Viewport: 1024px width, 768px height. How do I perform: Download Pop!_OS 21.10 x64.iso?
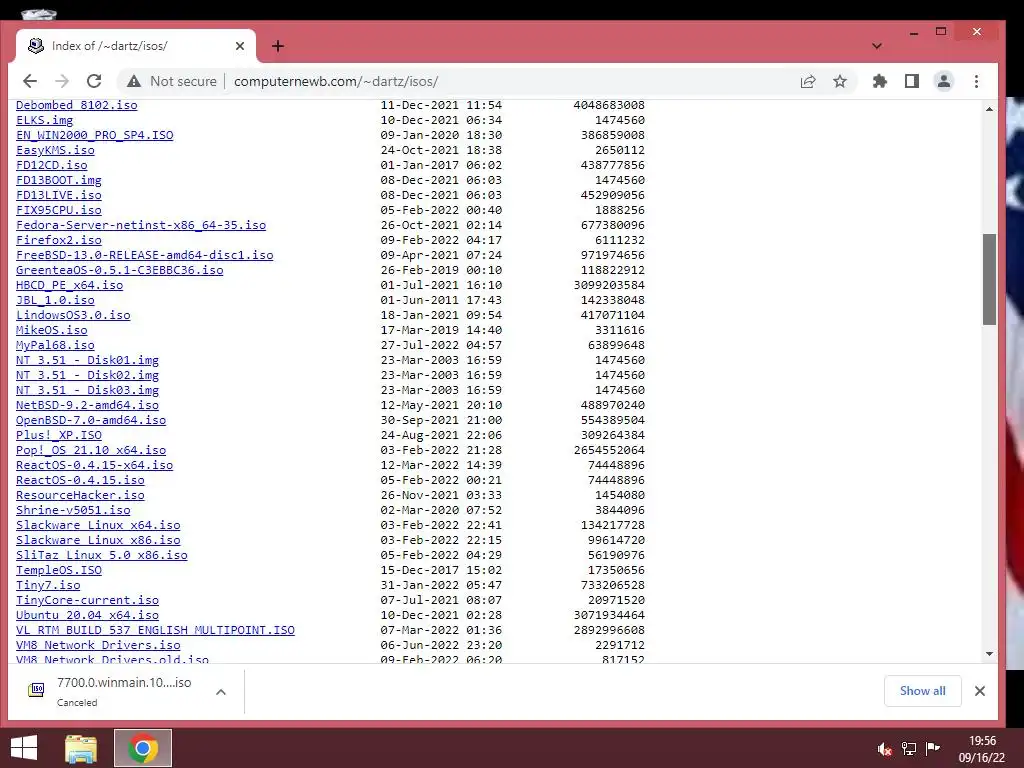(x=91, y=451)
